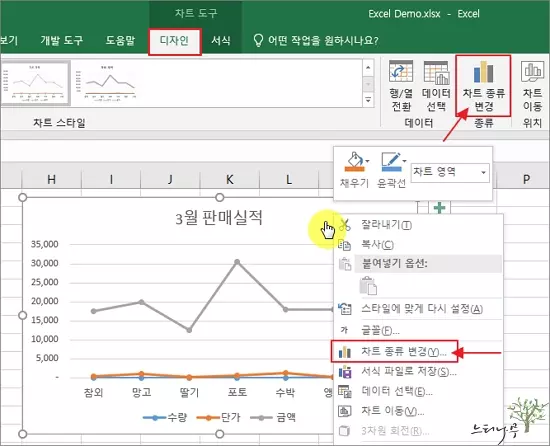This screenshot has height=446, width=550.
Task: Choose 서식 파일로 저장(S)... menu item
Action: click(x=417, y=371)
